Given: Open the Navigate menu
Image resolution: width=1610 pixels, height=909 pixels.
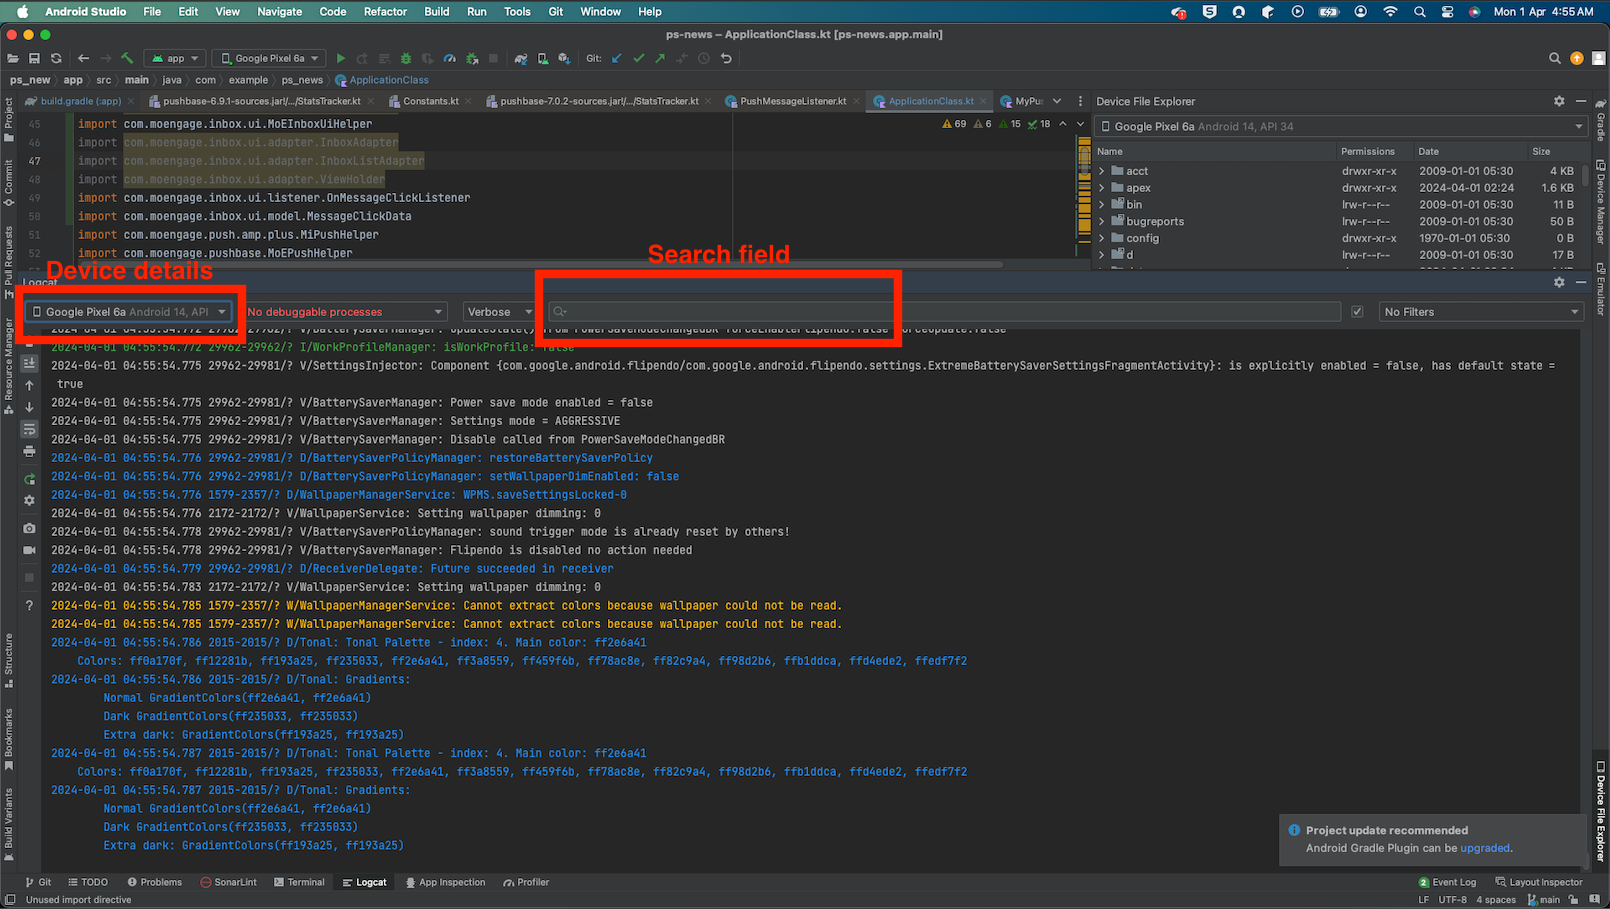Looking at the screenshot, I should 280,12.
